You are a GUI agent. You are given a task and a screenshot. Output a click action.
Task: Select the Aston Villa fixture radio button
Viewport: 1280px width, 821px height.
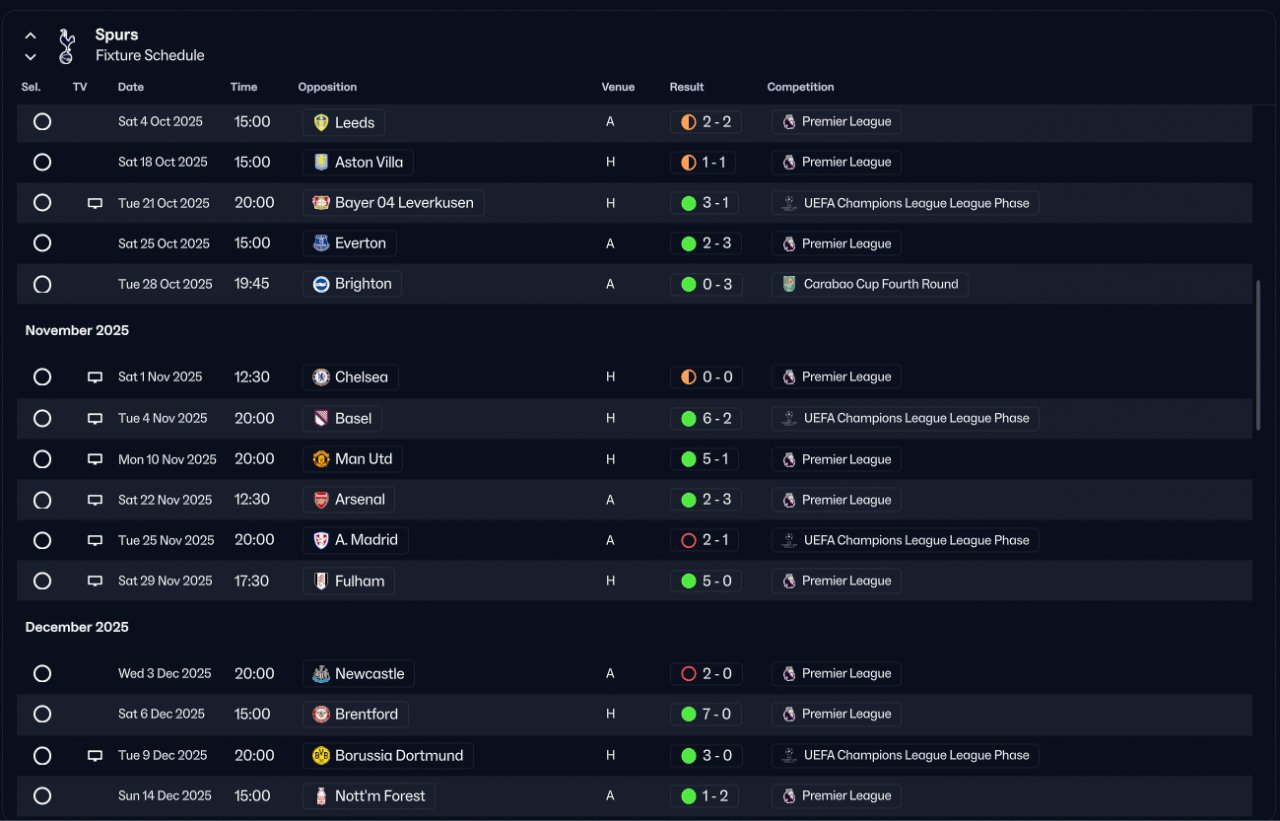(42, 162)
